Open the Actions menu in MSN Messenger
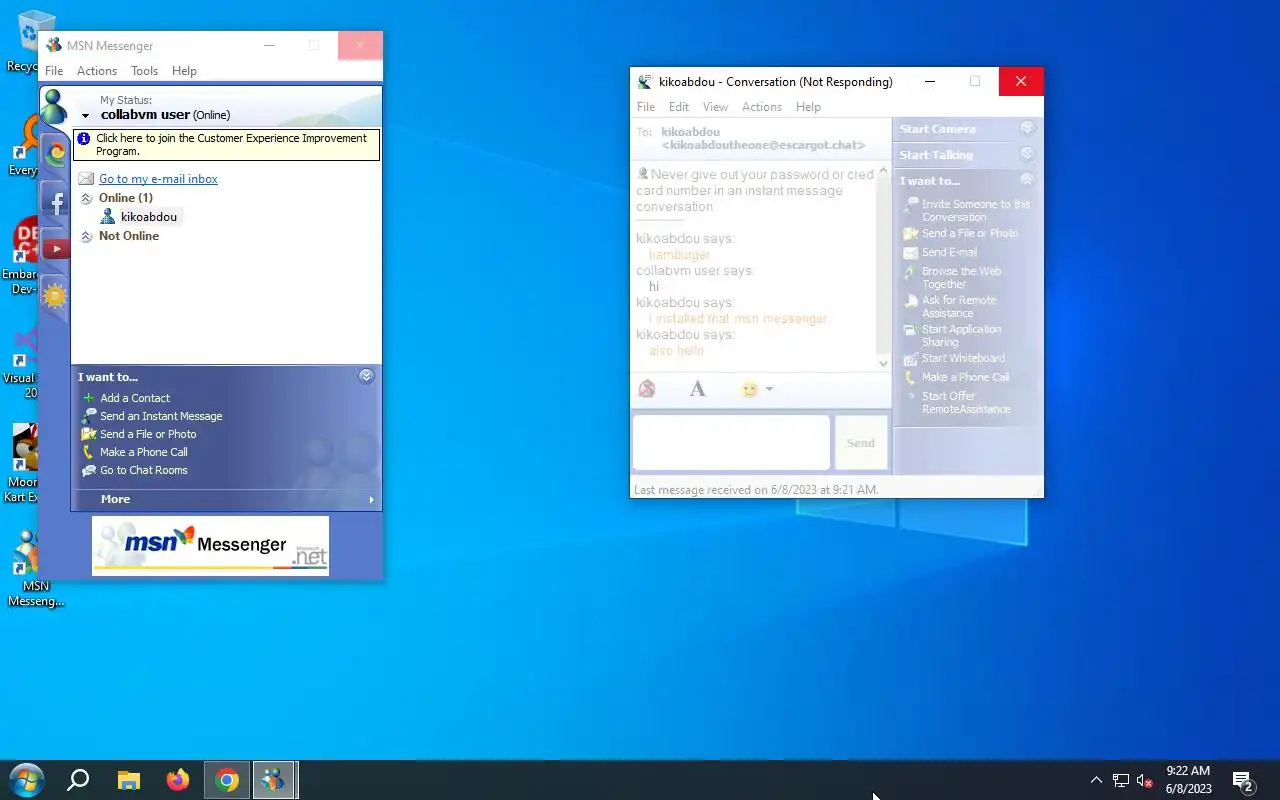Image resolution: width=1280 pixels, height=800 pixels. coord(97,71)
